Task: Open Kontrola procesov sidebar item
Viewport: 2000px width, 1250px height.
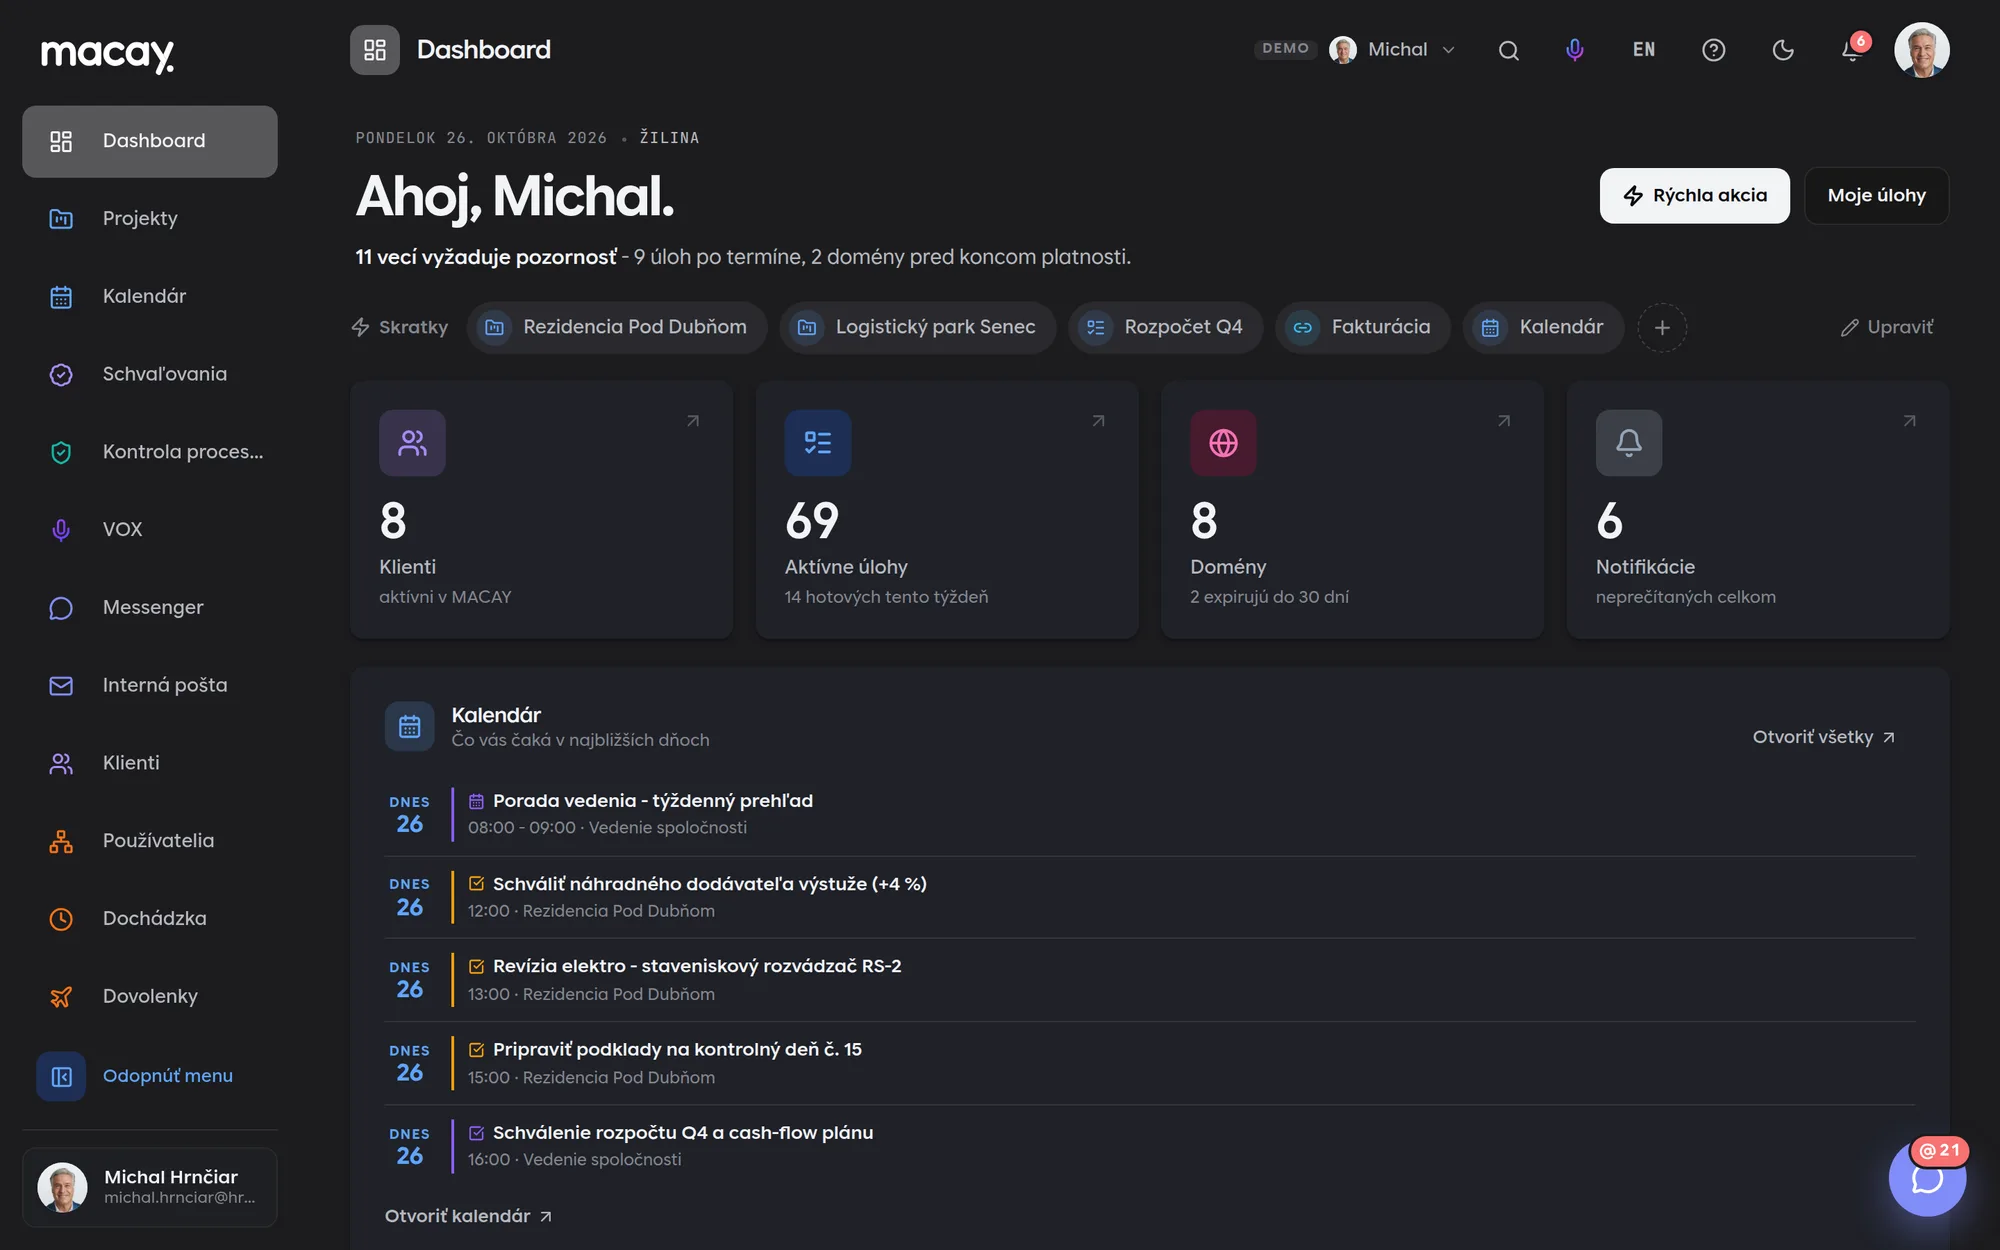Action: pos(150,452)
